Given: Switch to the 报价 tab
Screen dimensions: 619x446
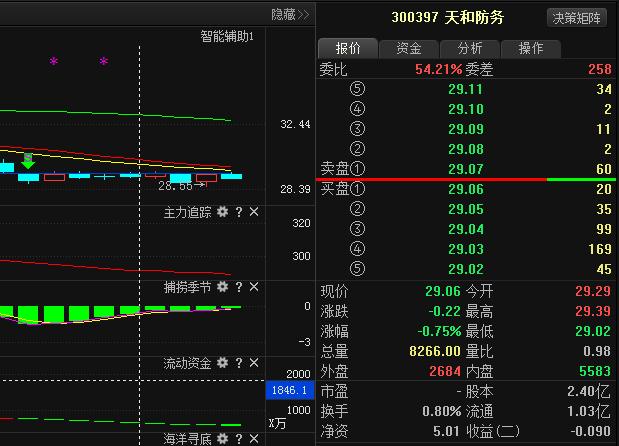Looking at the screenshot, I should pyautogui.click(x=348, y=49).
